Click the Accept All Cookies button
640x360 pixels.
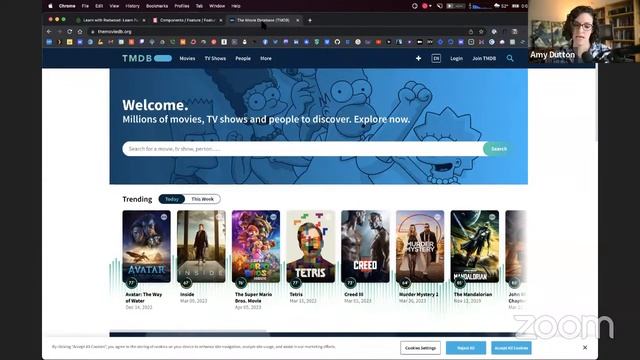click(x=511, y=348)
